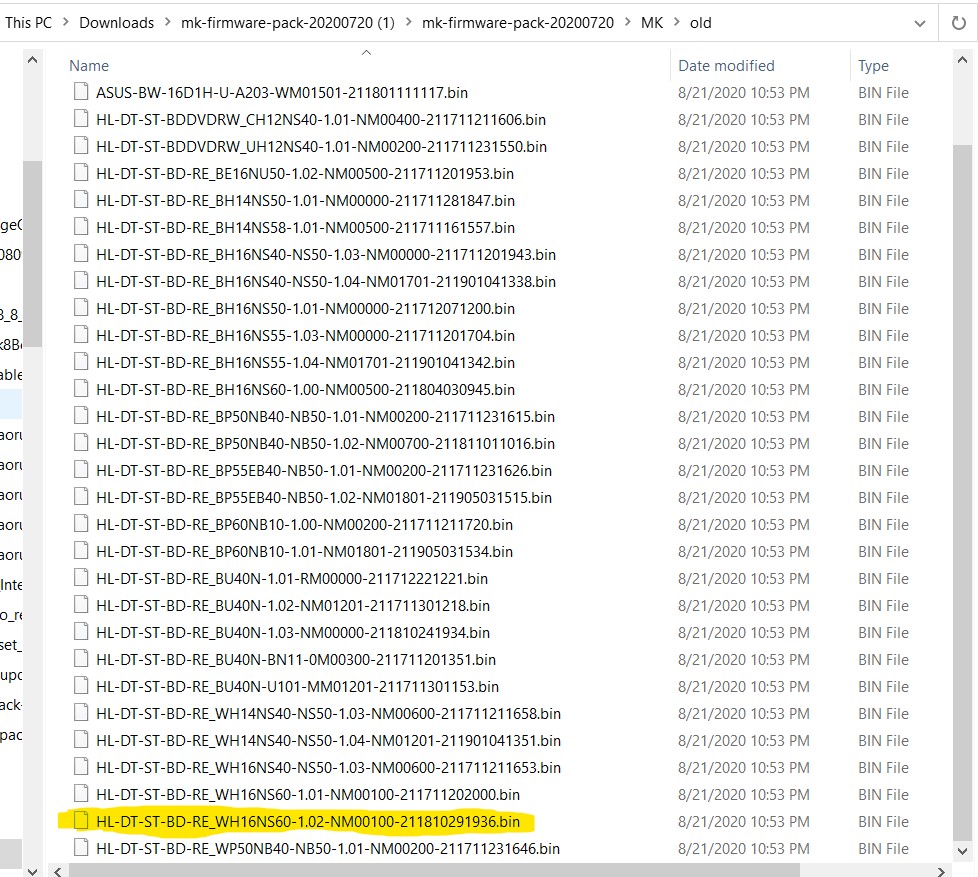Viewport: 978px width, 877px height.
Task: Sort by the Type column header
Action: 873,65
